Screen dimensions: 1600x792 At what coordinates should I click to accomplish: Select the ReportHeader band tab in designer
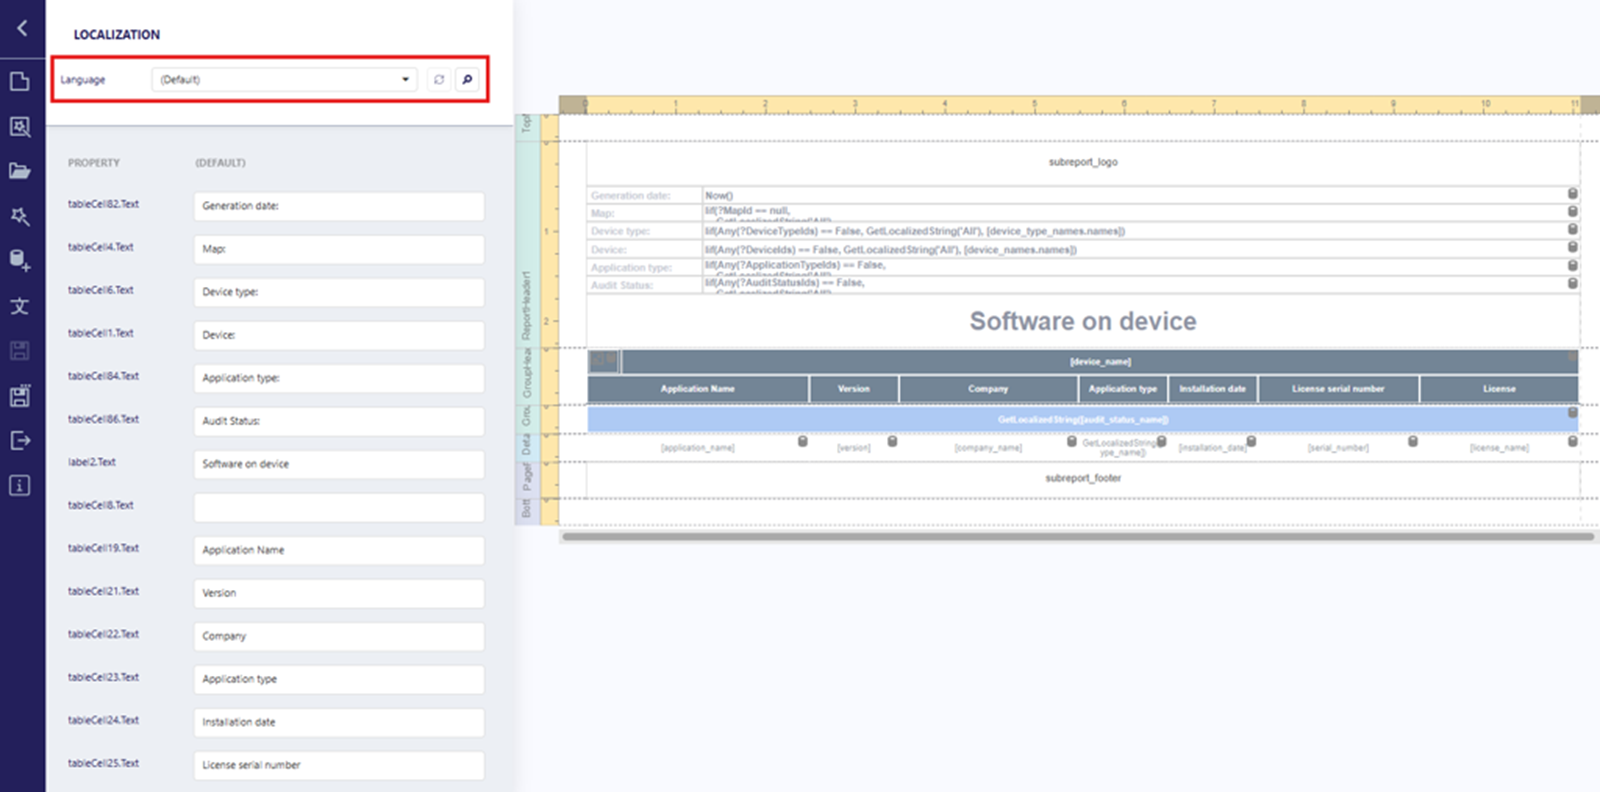[x=527, y=305]
